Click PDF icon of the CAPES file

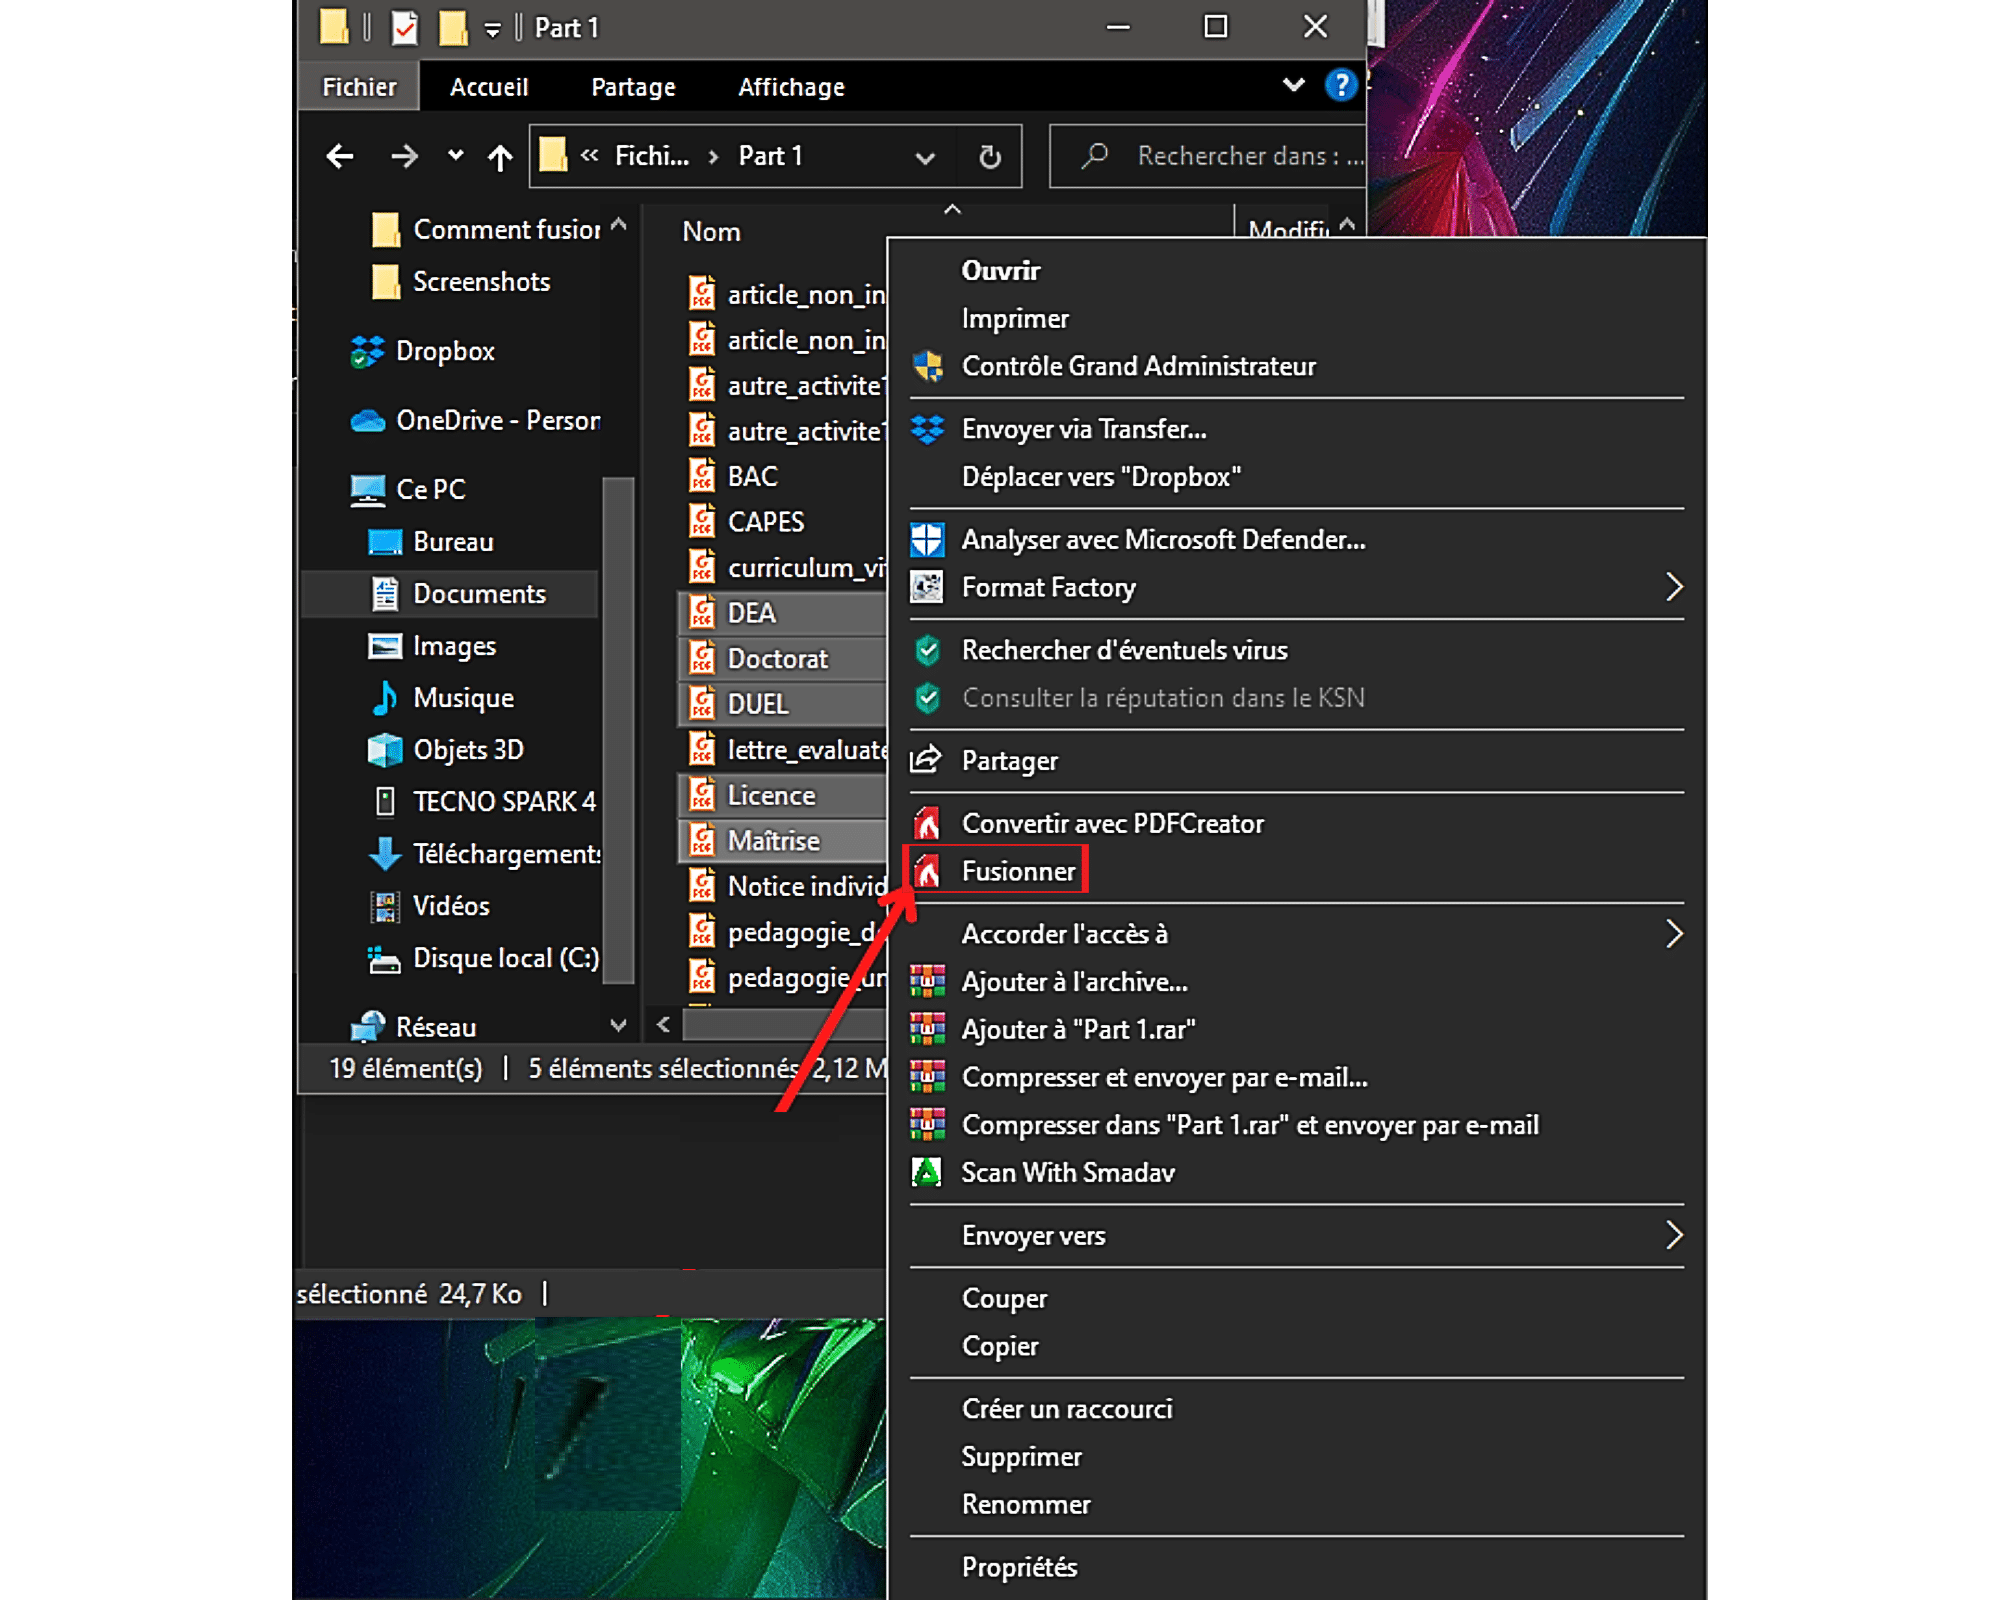click(x=703, y=522)
